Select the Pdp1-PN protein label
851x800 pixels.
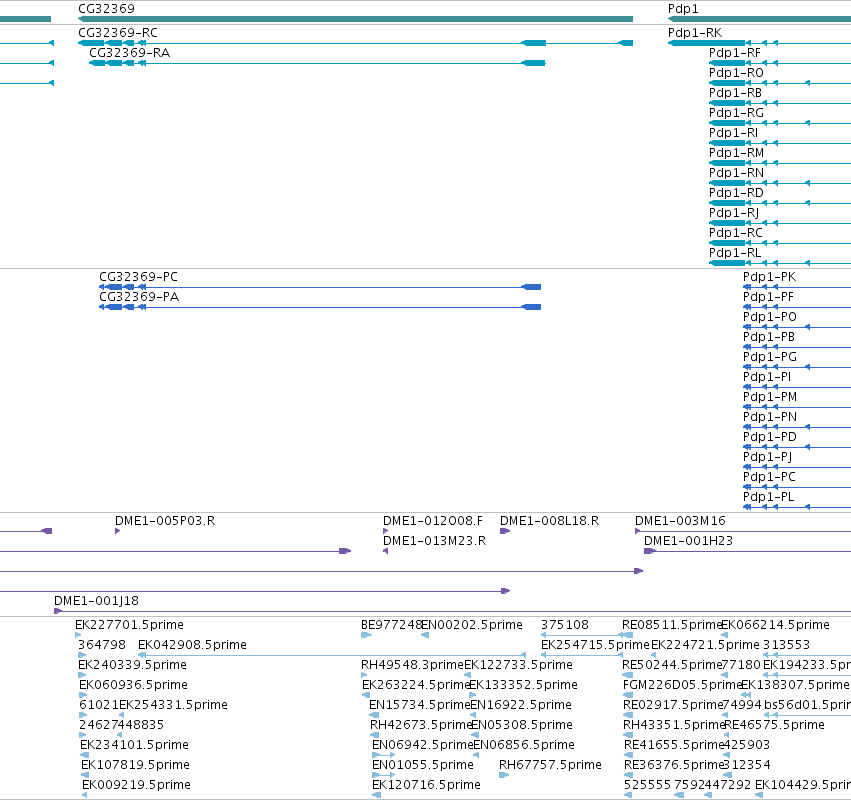770,417
